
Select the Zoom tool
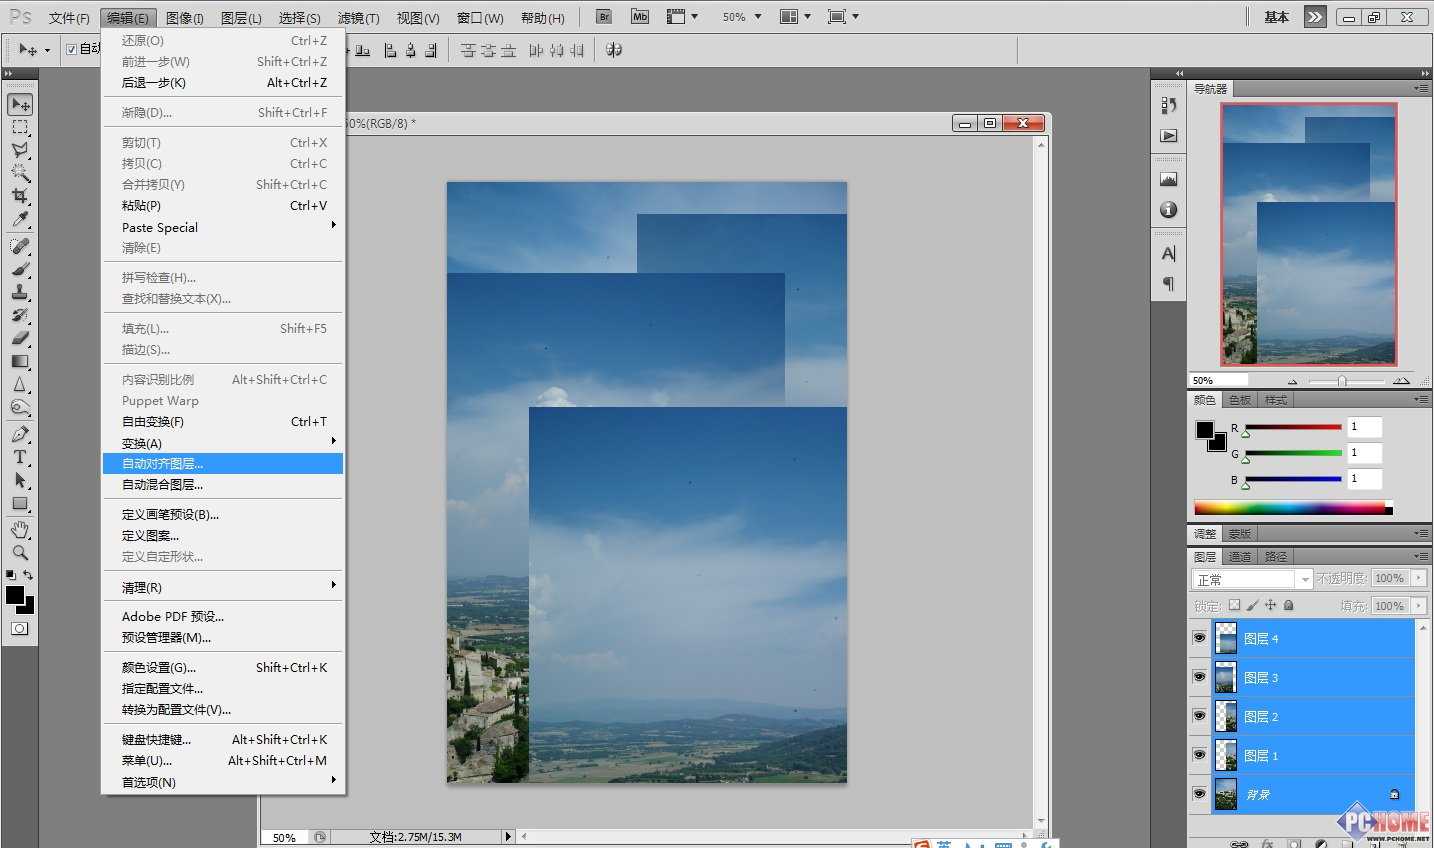coord(20,552)
